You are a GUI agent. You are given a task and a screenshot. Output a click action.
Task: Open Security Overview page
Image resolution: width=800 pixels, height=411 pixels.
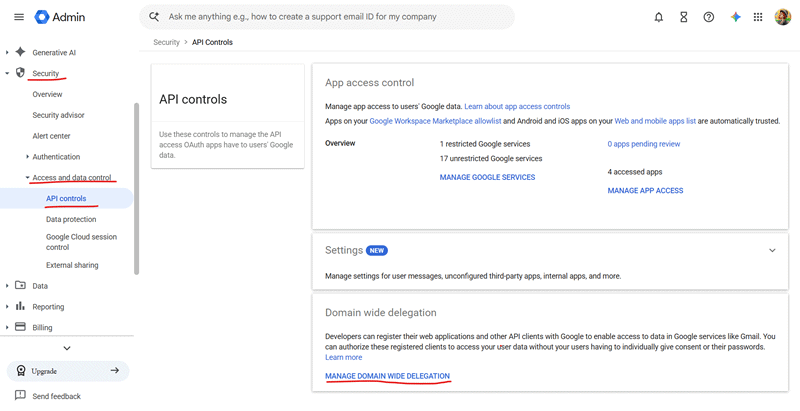coord(47,94)
